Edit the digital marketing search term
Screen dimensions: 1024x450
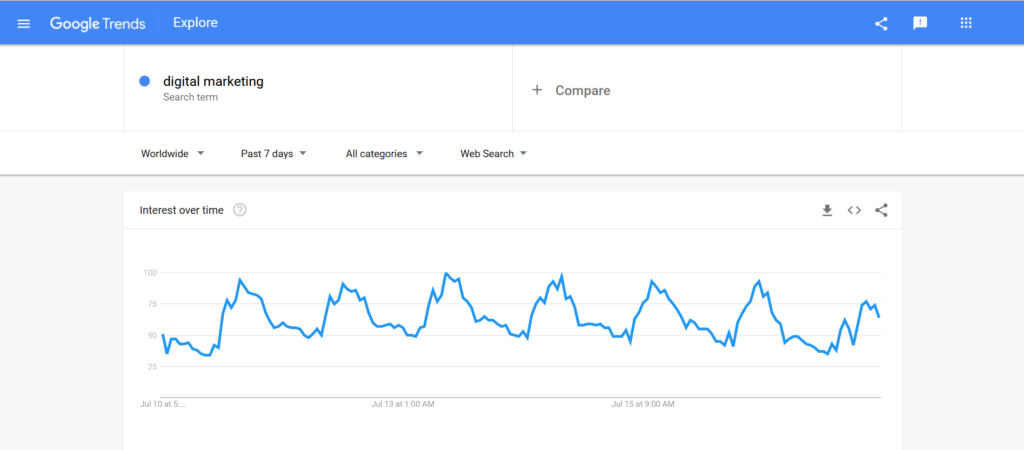tap(214, 82)
